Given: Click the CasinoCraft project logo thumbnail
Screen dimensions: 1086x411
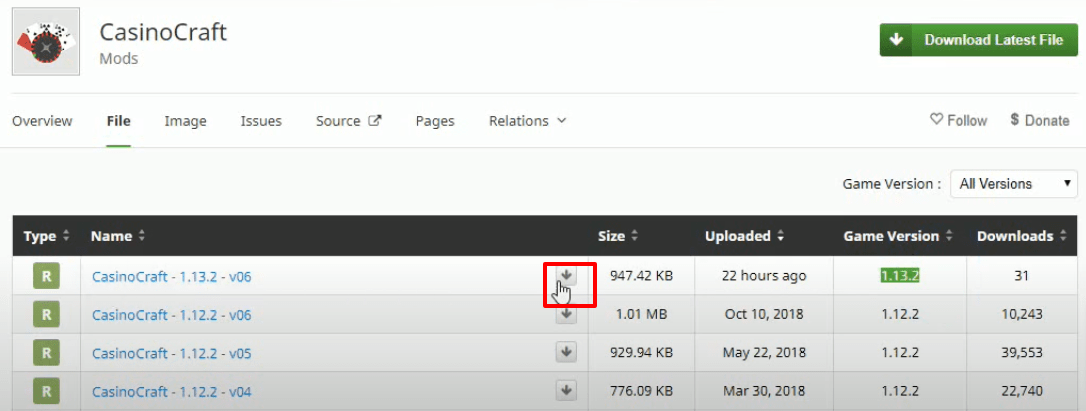Looking at the screenshot, I should [x=46, y=42].
